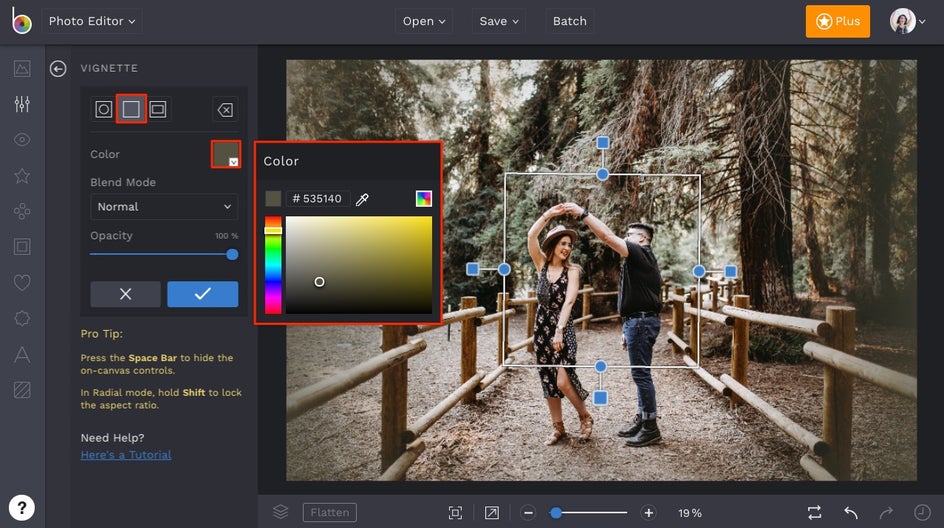Click the fit-to-screen icon
The height and width of the screenshot is (528, 944).
(x=455, y=512)
